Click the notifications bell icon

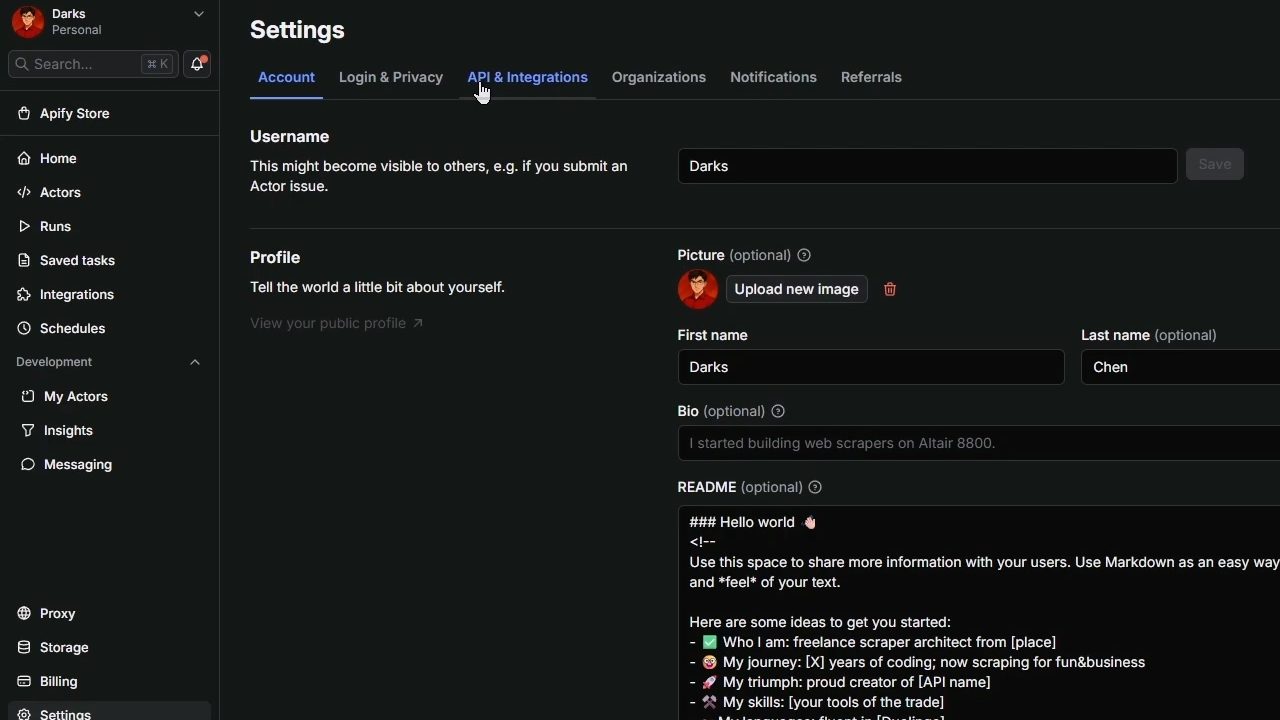[x=197, y=64]
